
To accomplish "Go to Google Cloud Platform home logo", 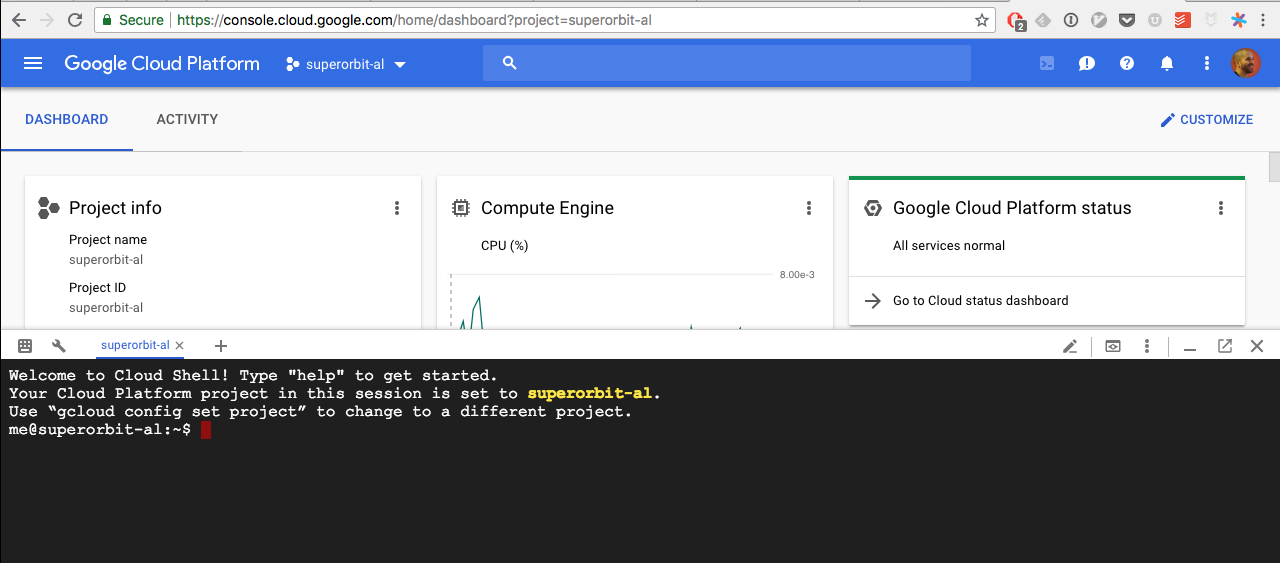I will tap(162, 63).
